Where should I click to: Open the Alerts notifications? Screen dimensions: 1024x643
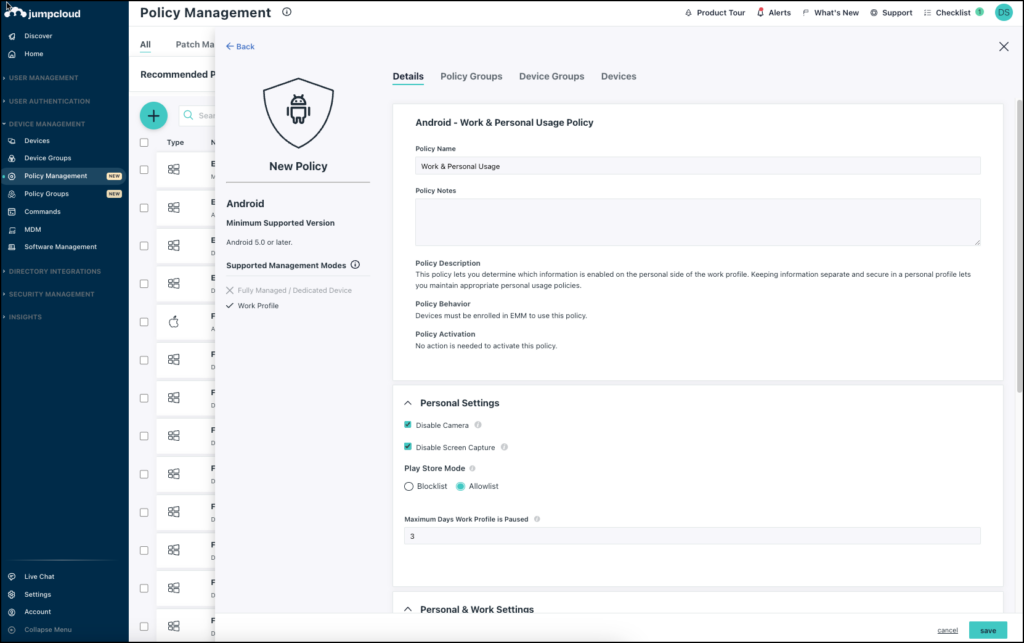[775, 12]
